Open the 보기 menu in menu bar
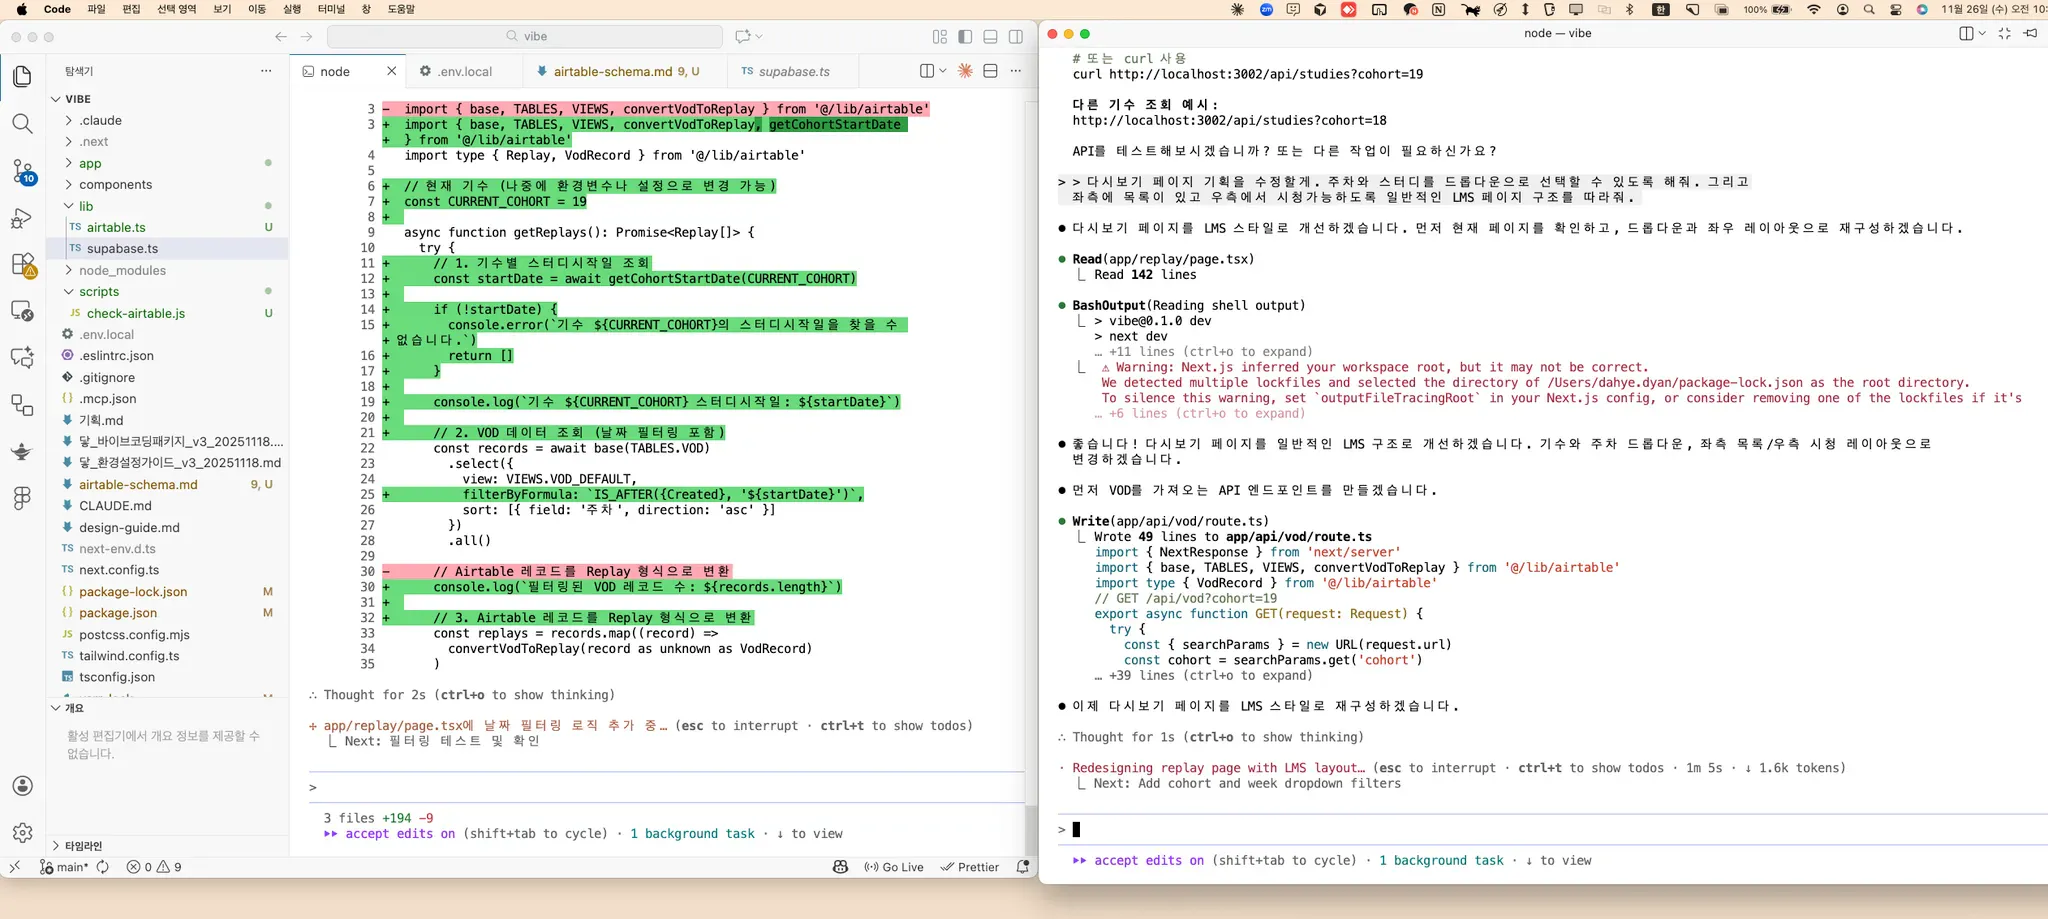This screenshot has width=2048, height=919. (x=222, y=9)
